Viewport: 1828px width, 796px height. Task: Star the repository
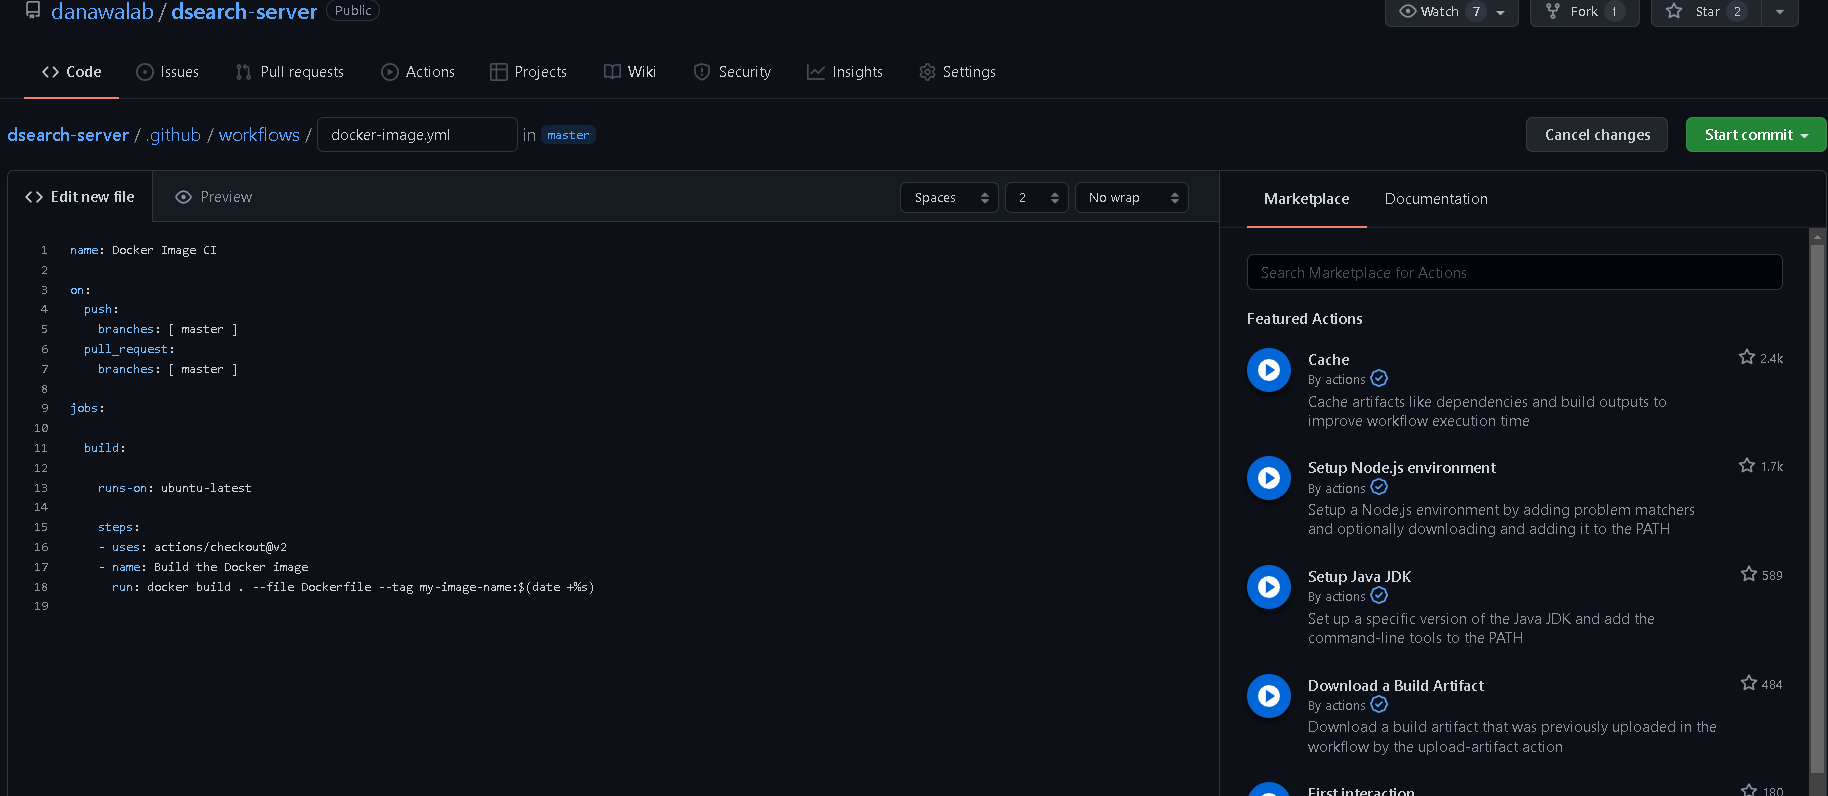tap(1705, 12)
